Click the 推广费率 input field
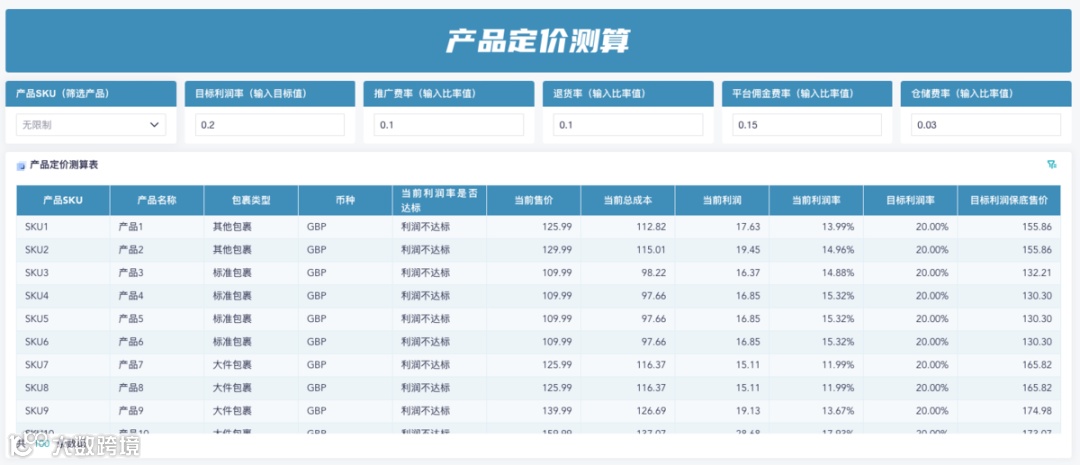 449,125
